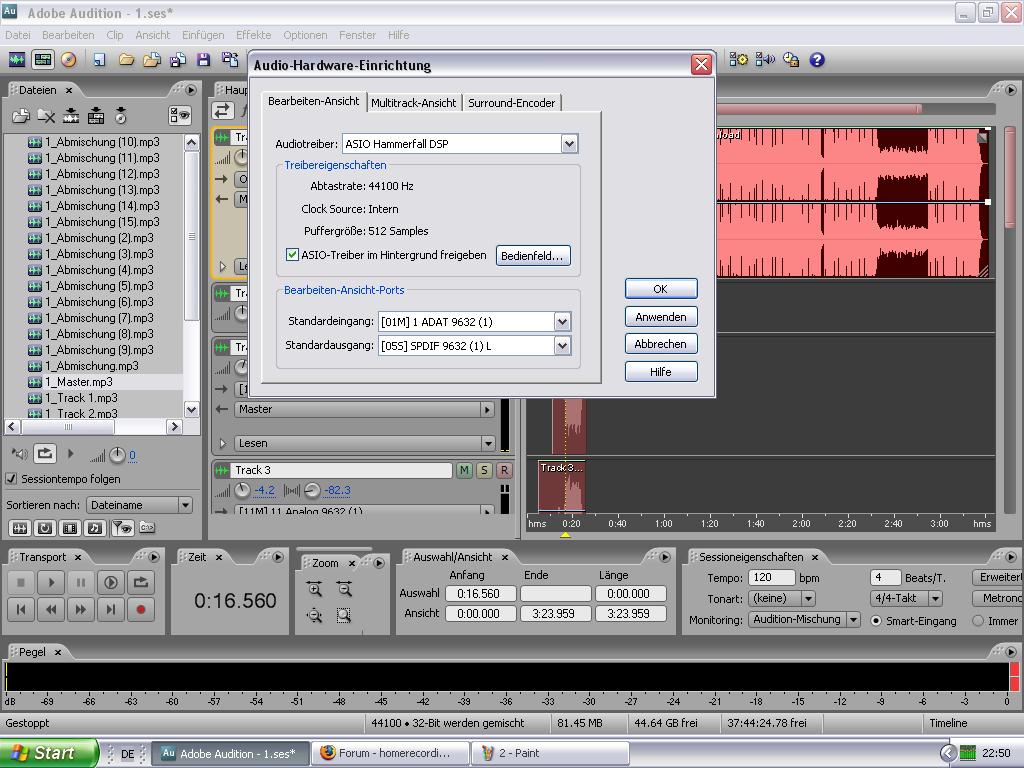This screenshot has width=1024, height=768.
Task: Toggle the loop playback transport button
Action: pos(140,582)
